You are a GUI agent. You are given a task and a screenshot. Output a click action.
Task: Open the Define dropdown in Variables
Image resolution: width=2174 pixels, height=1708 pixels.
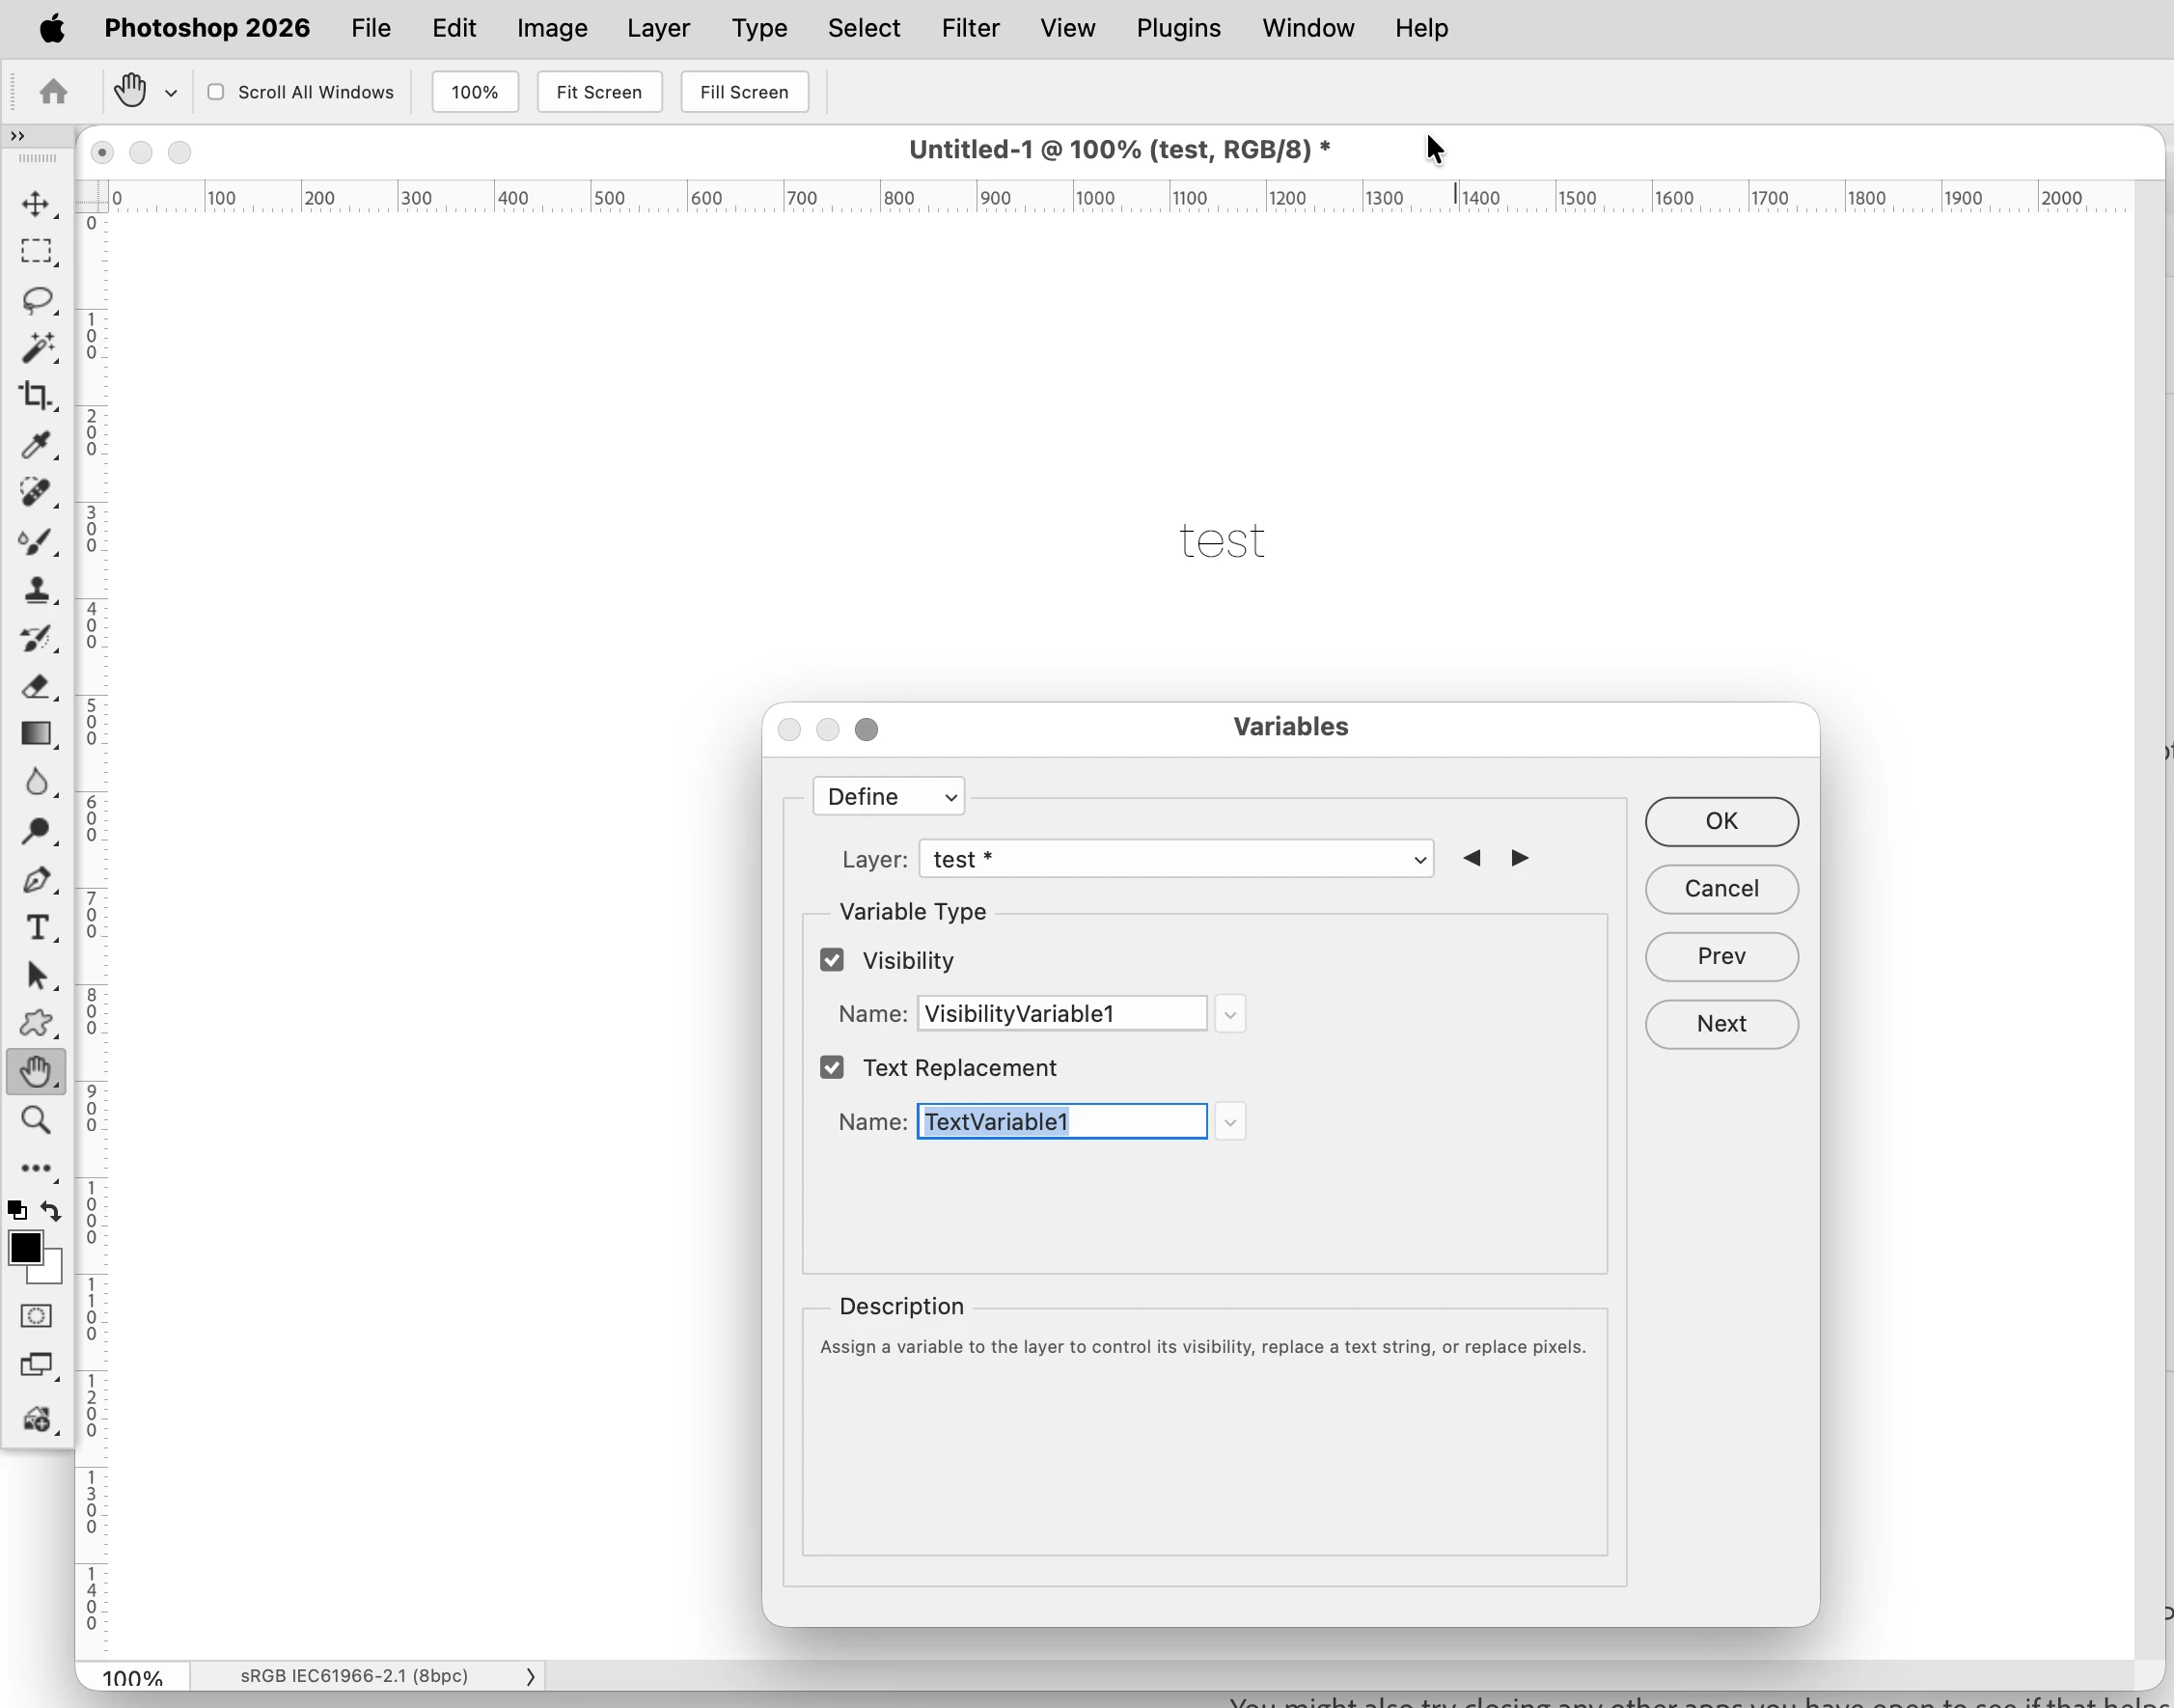coord(888,796)
